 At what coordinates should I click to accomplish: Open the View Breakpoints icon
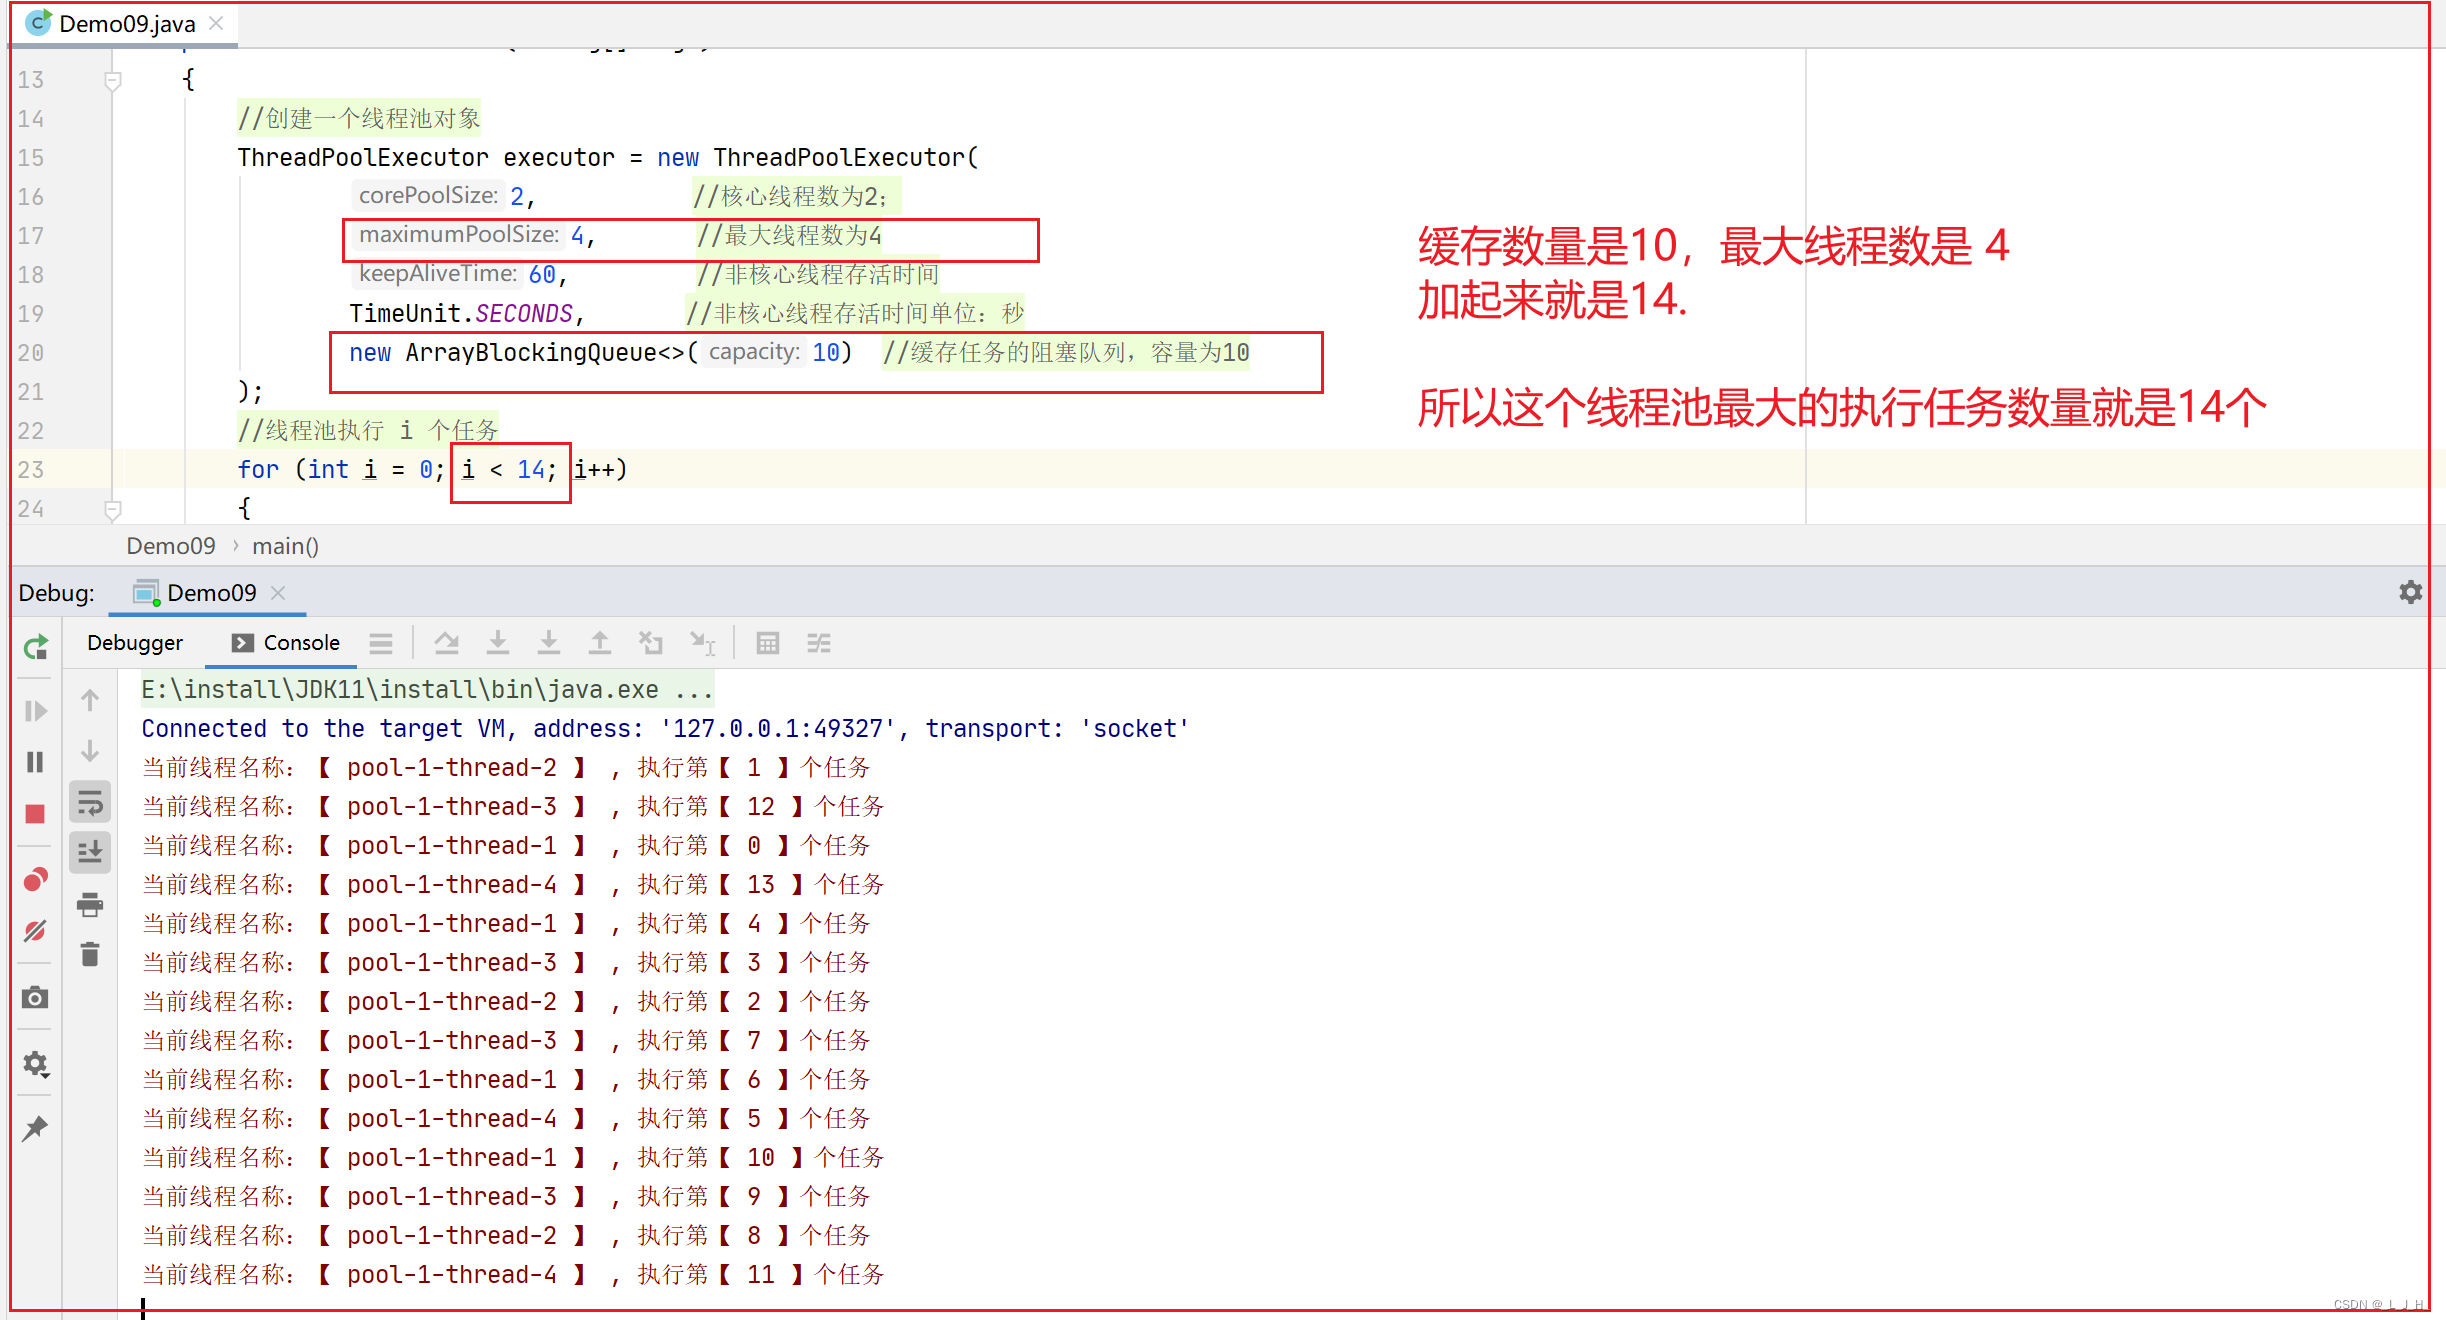[x=36, y=879]
